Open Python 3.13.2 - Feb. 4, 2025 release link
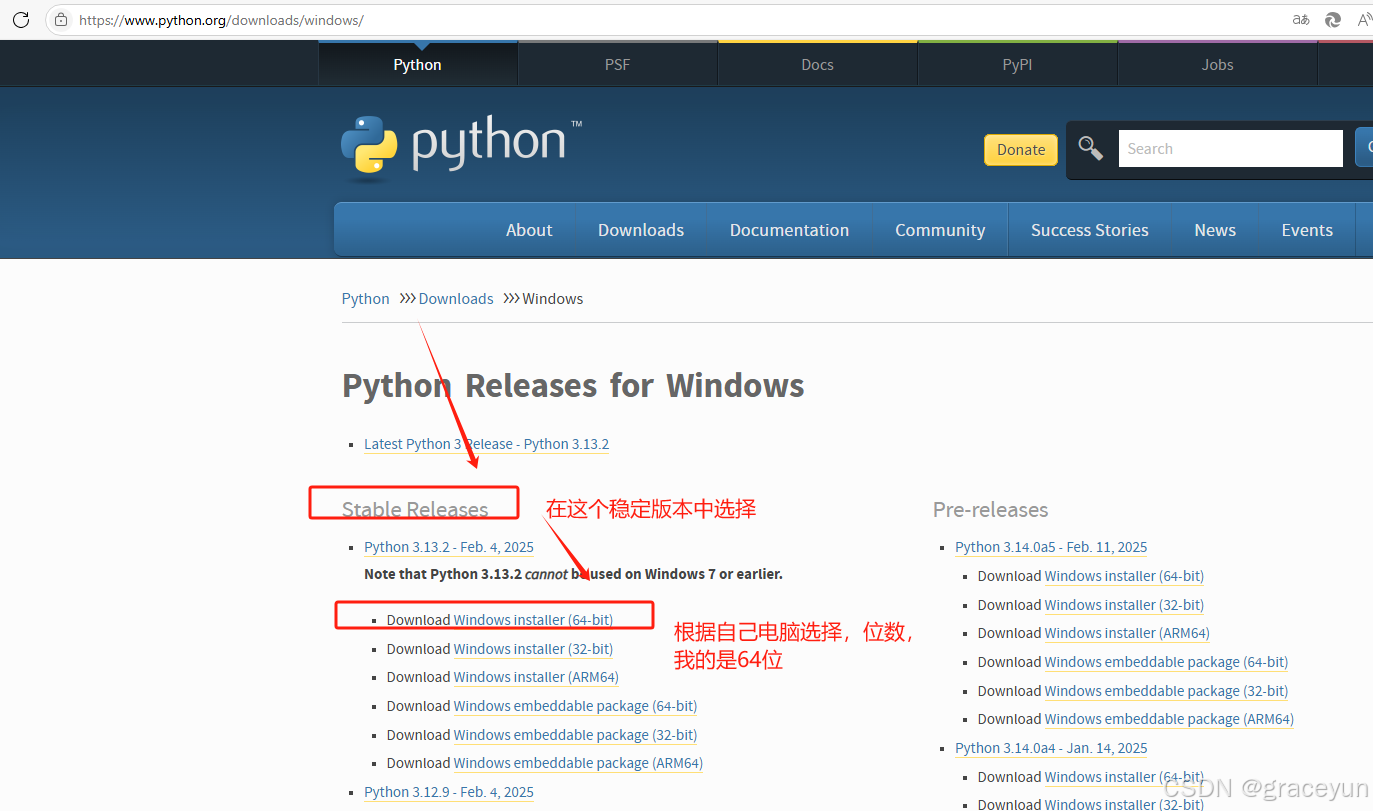The width and height of the screenshot is (1373, 811). [449, 547]
